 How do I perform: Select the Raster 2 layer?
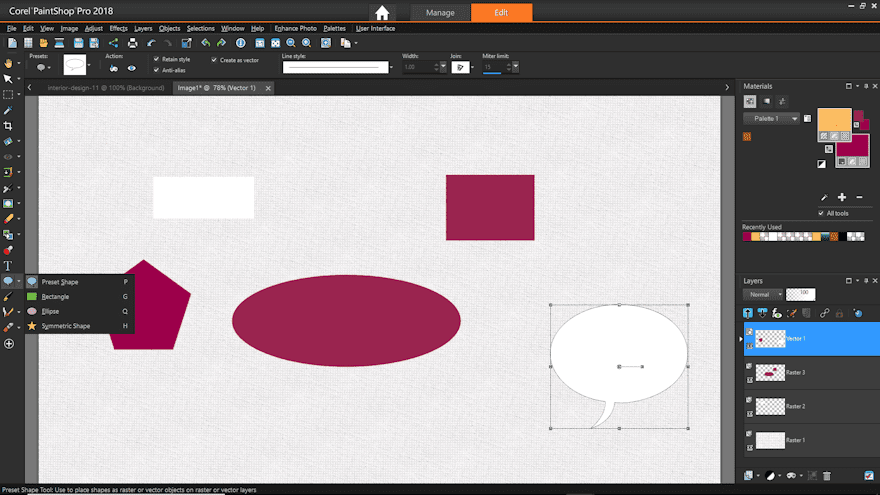tap(795, 406)
